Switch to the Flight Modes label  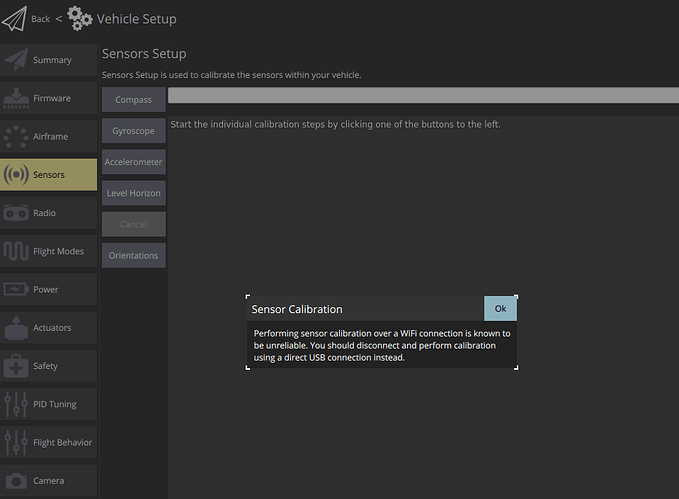(58, 251)
